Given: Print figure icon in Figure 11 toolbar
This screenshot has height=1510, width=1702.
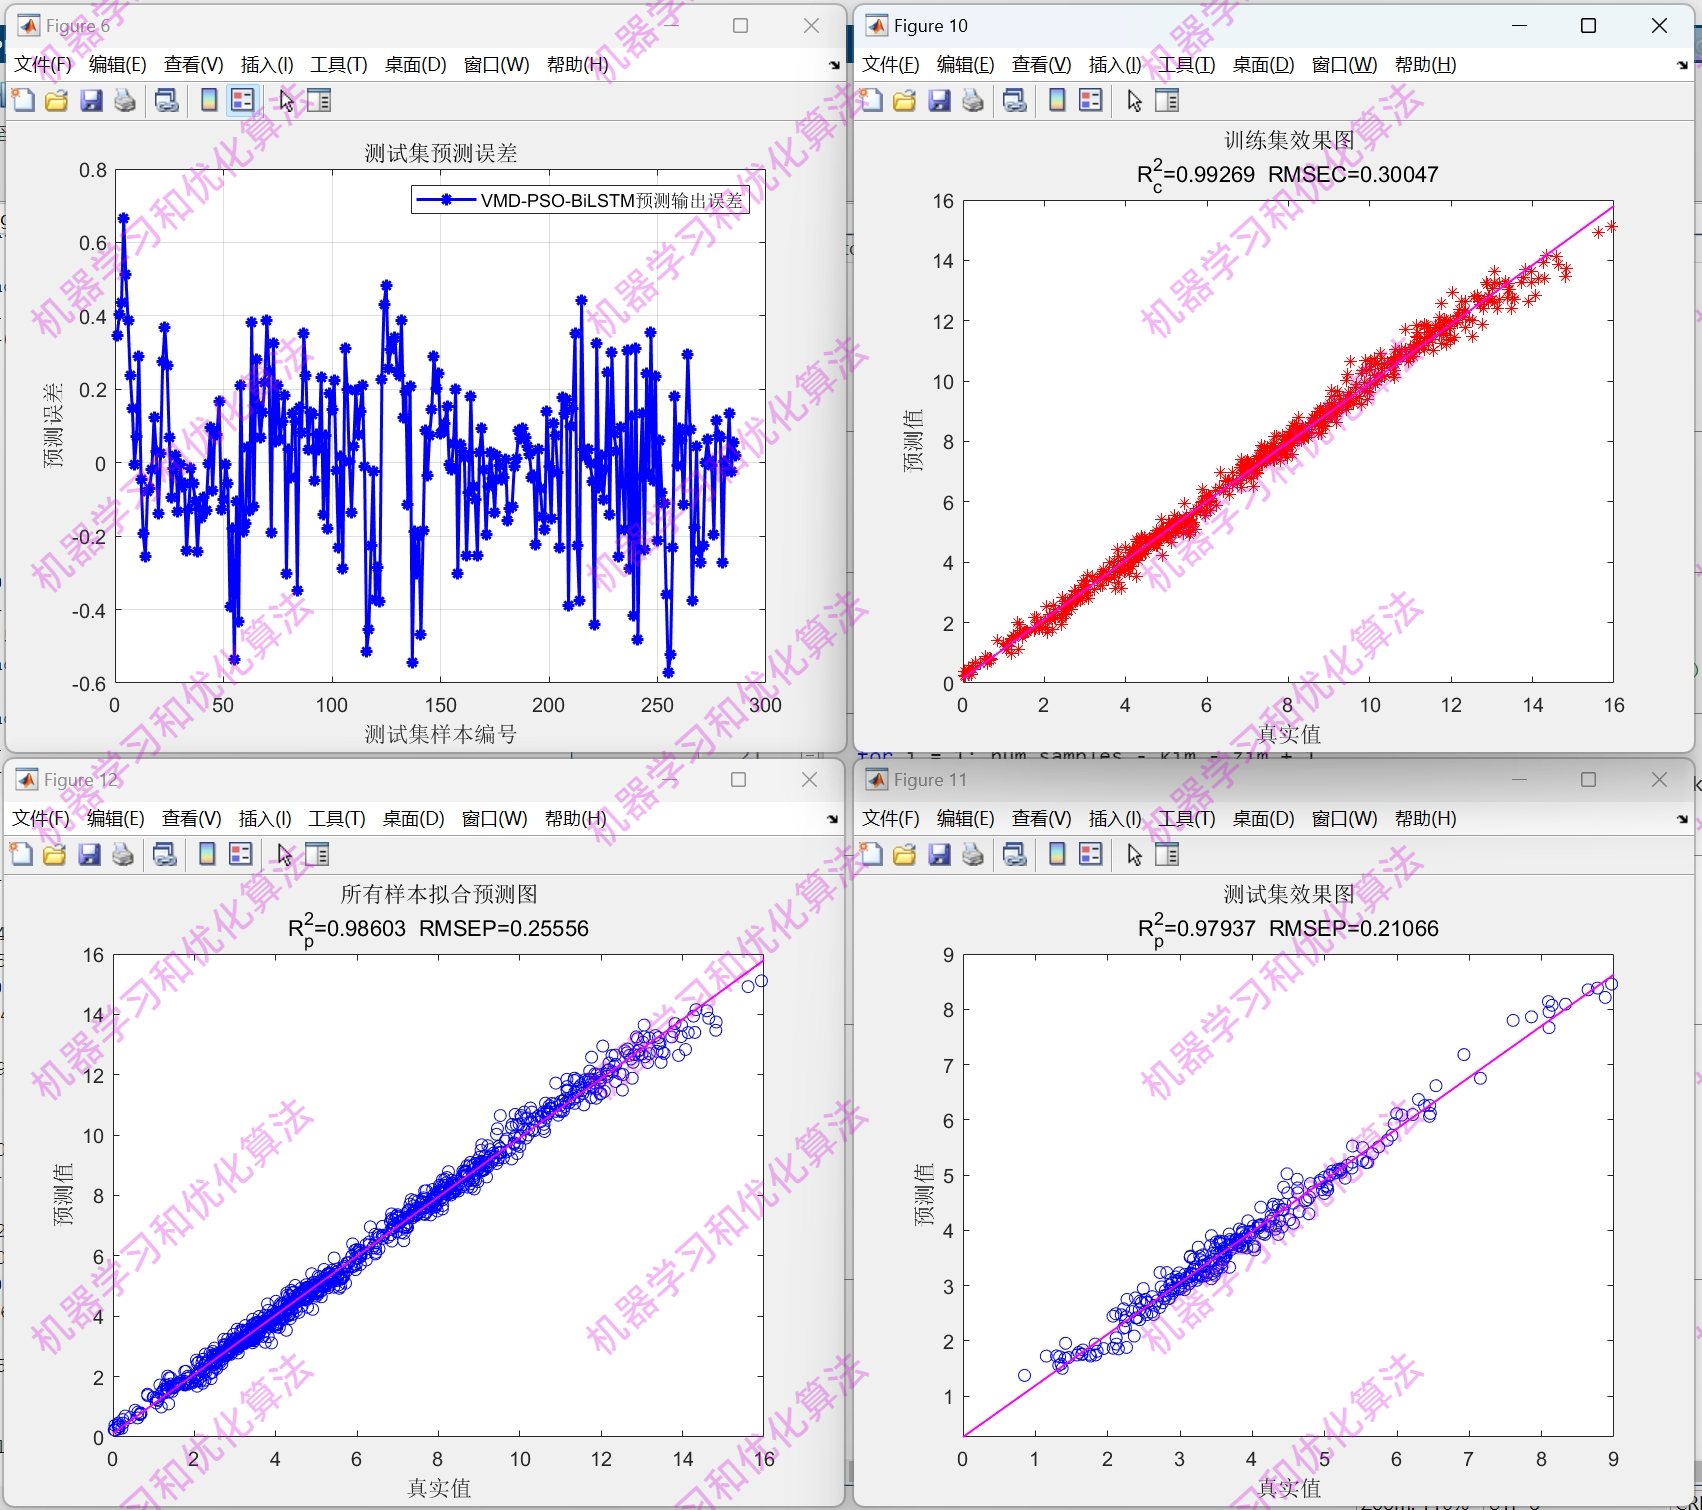Looking at the screenshot, I should pyautogui.click(x=973, y=854).
